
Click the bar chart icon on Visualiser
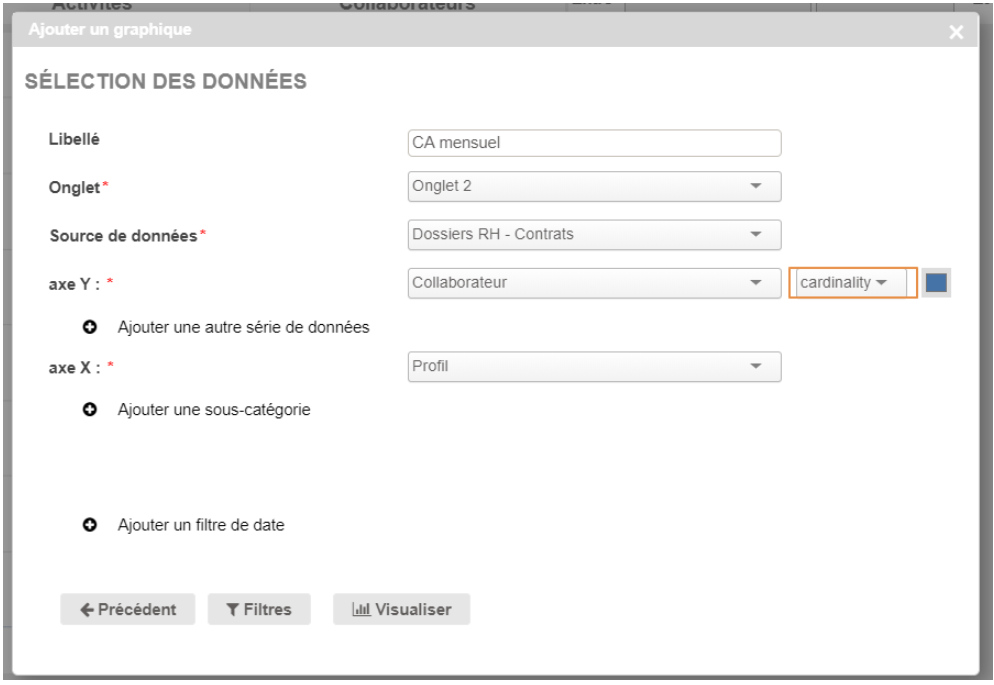pyautogui.click(x=359, y=610)
